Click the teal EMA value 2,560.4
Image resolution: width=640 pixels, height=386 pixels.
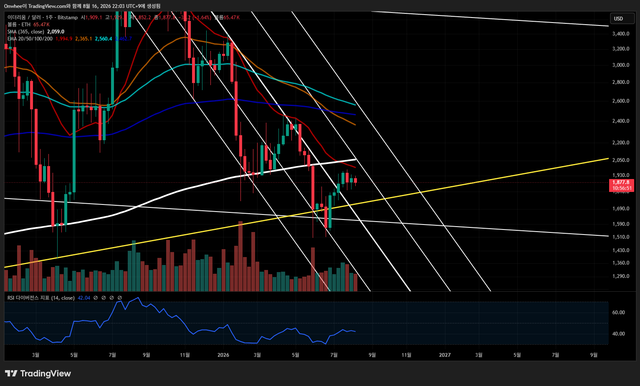[x=103, y=38]
